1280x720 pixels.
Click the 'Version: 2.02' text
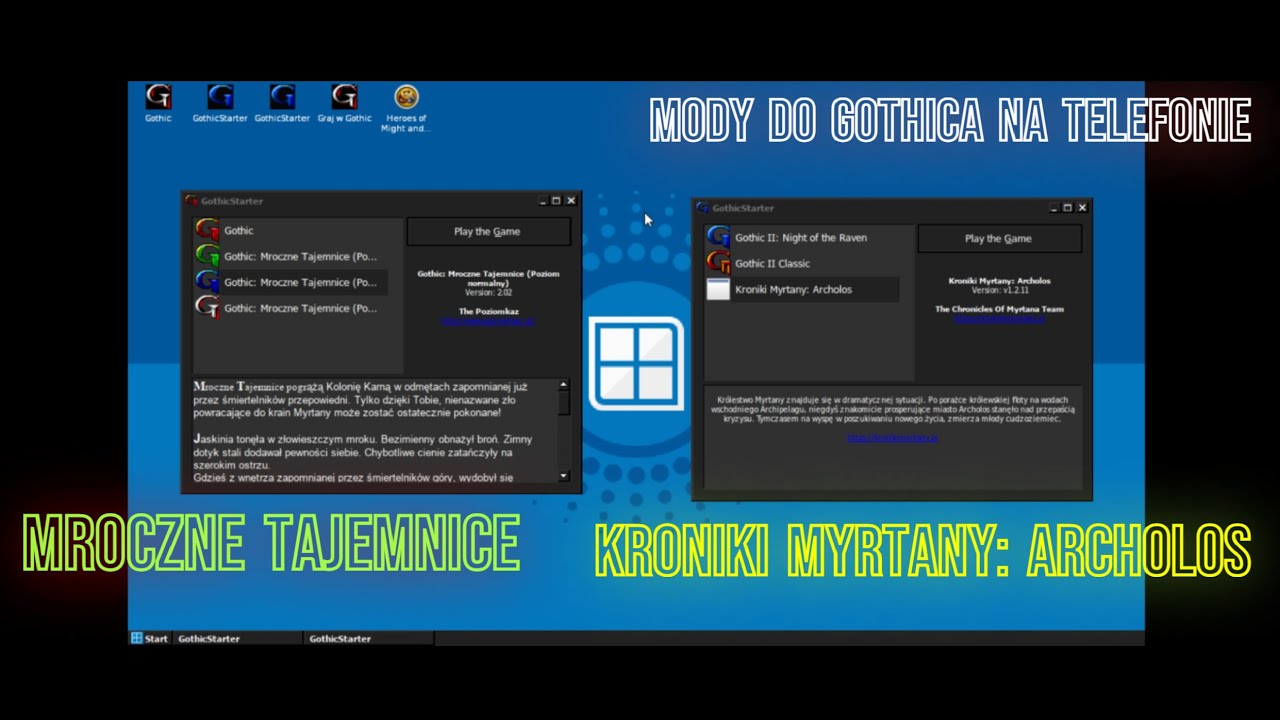click(488, 293)
